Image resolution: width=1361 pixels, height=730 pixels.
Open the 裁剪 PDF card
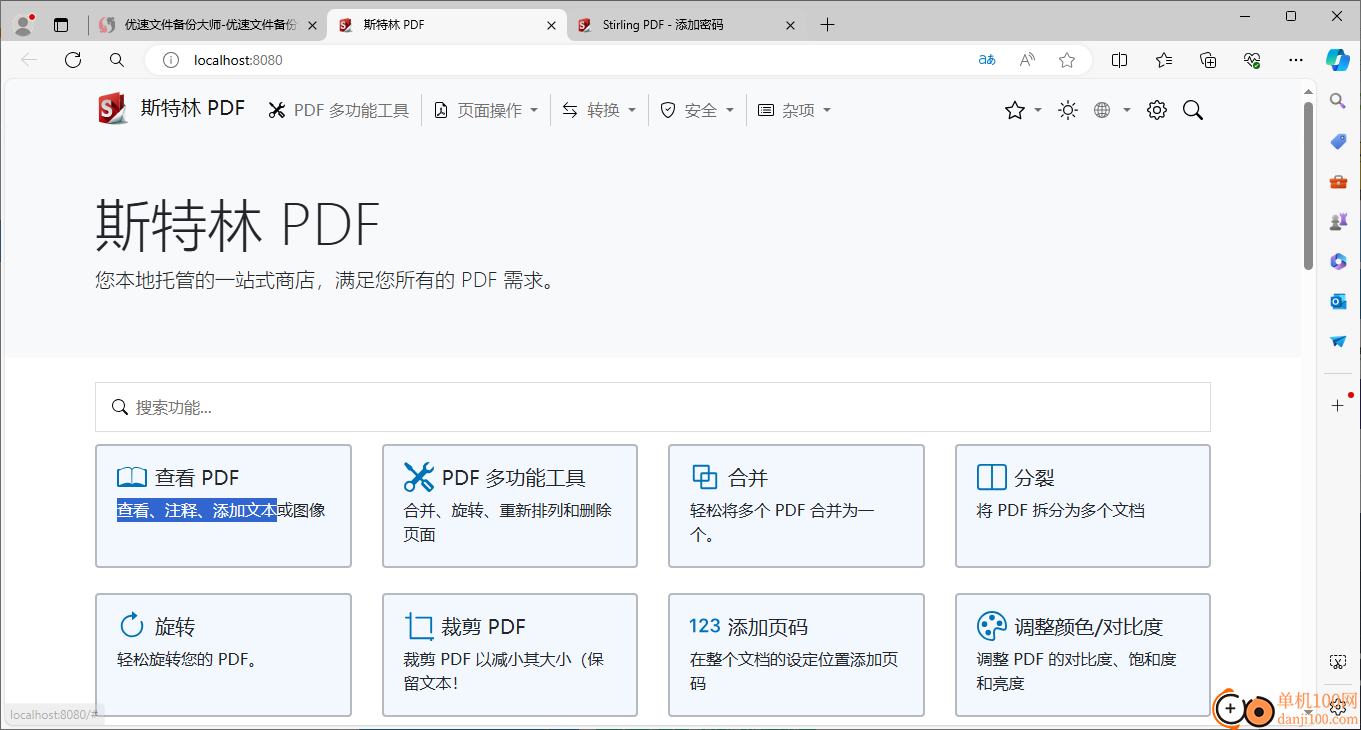tap(510, 655)
